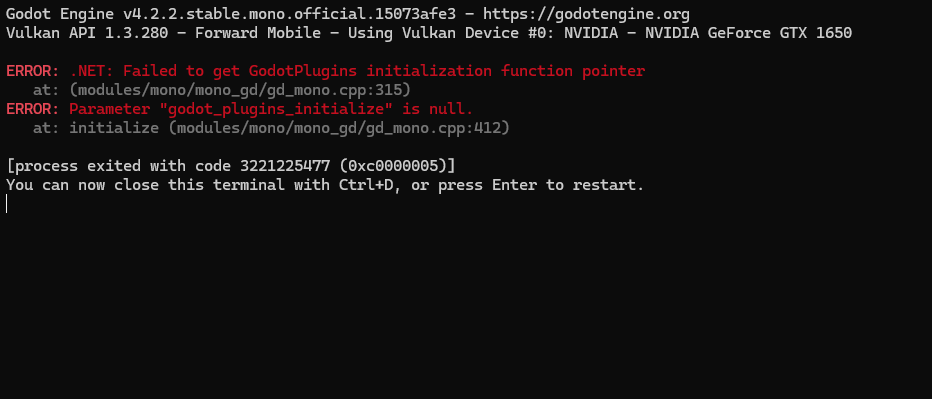This screenshot has height=399, width=932.
Task: Click the gd_mono.cpp:315 source path
Action: [240, 90]
